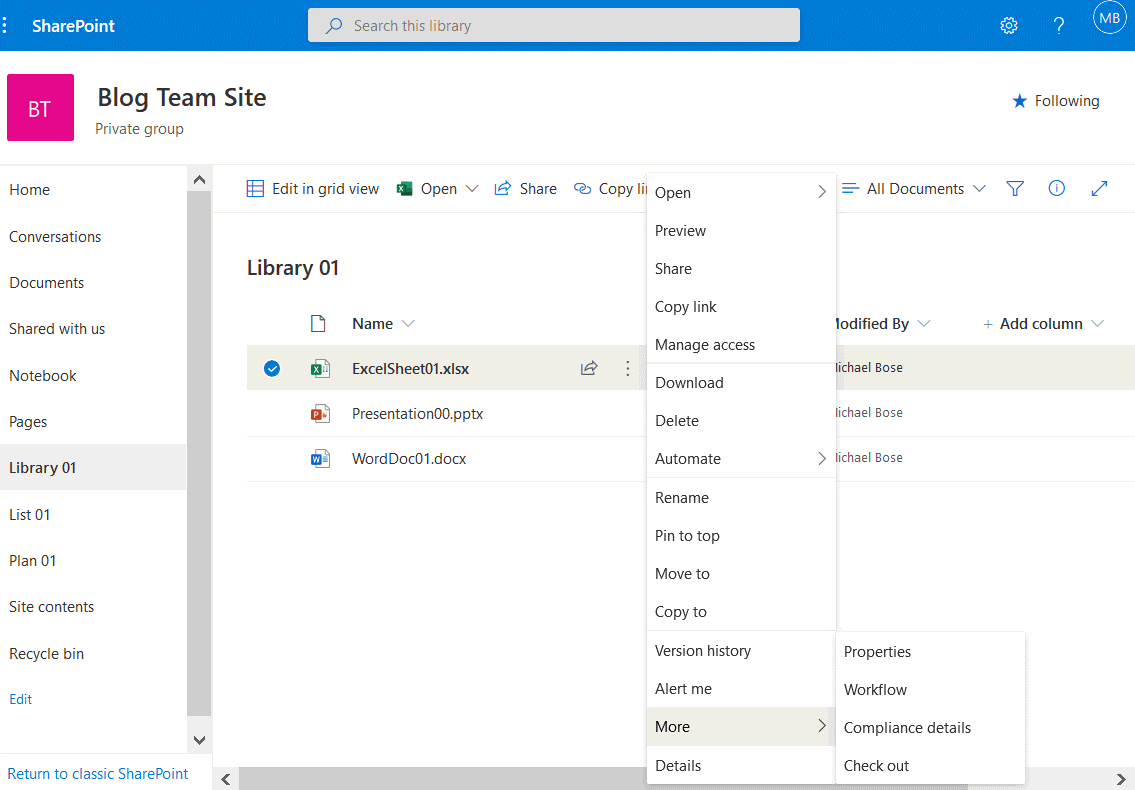Click the Help question mark icon

[1059, 25]
